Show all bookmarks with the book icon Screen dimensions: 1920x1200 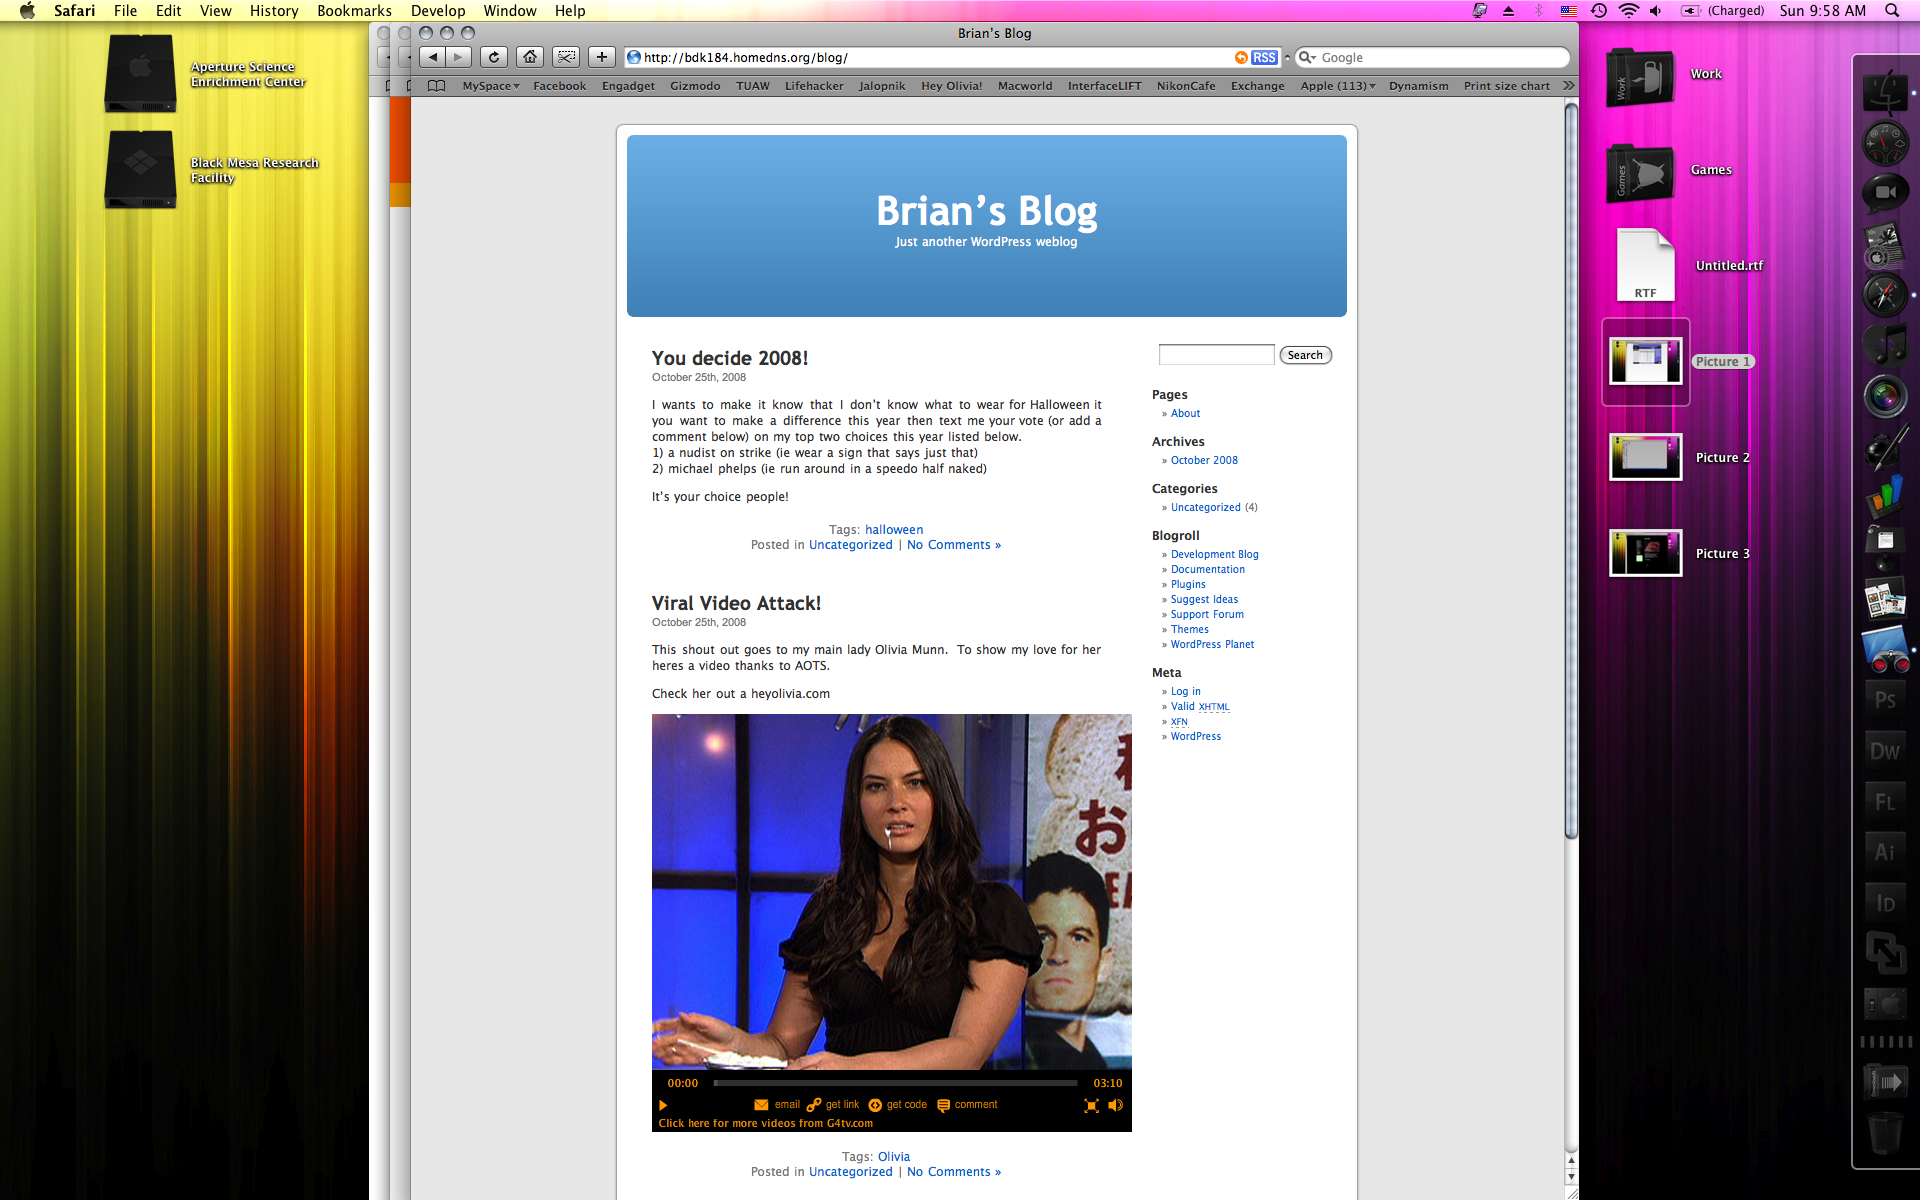[436, 86]
